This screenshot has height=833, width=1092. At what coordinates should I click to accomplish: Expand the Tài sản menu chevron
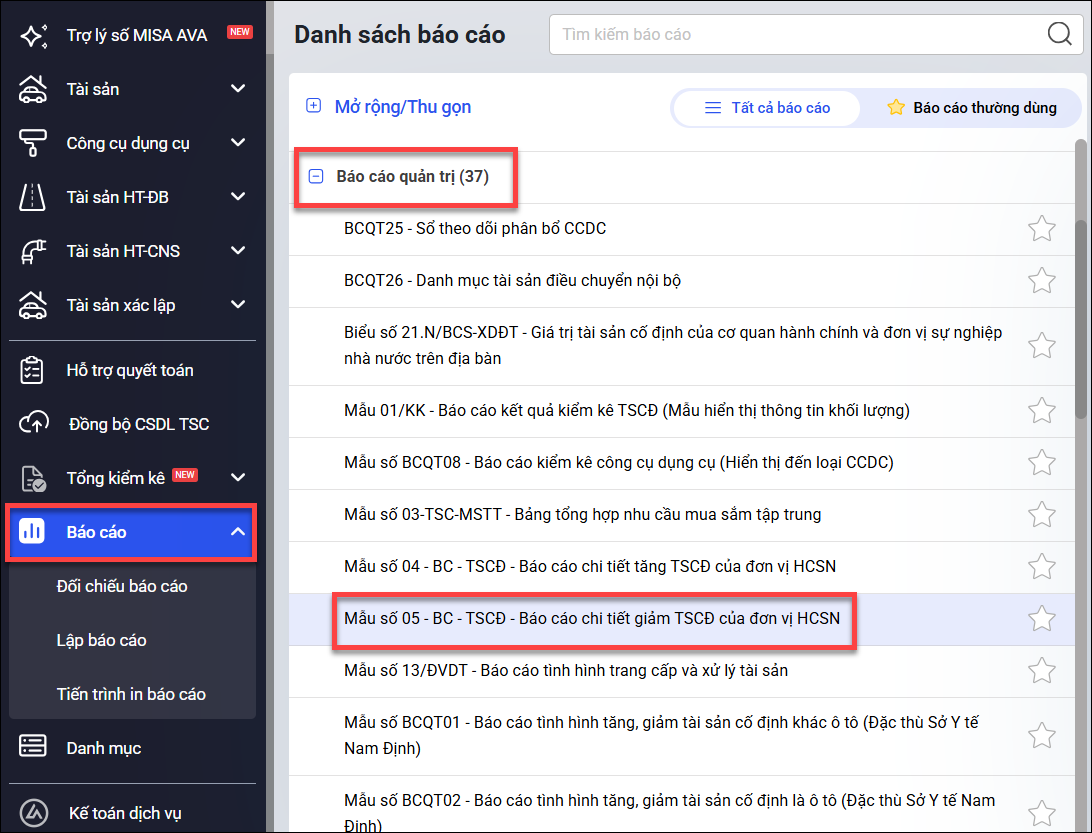238,89
